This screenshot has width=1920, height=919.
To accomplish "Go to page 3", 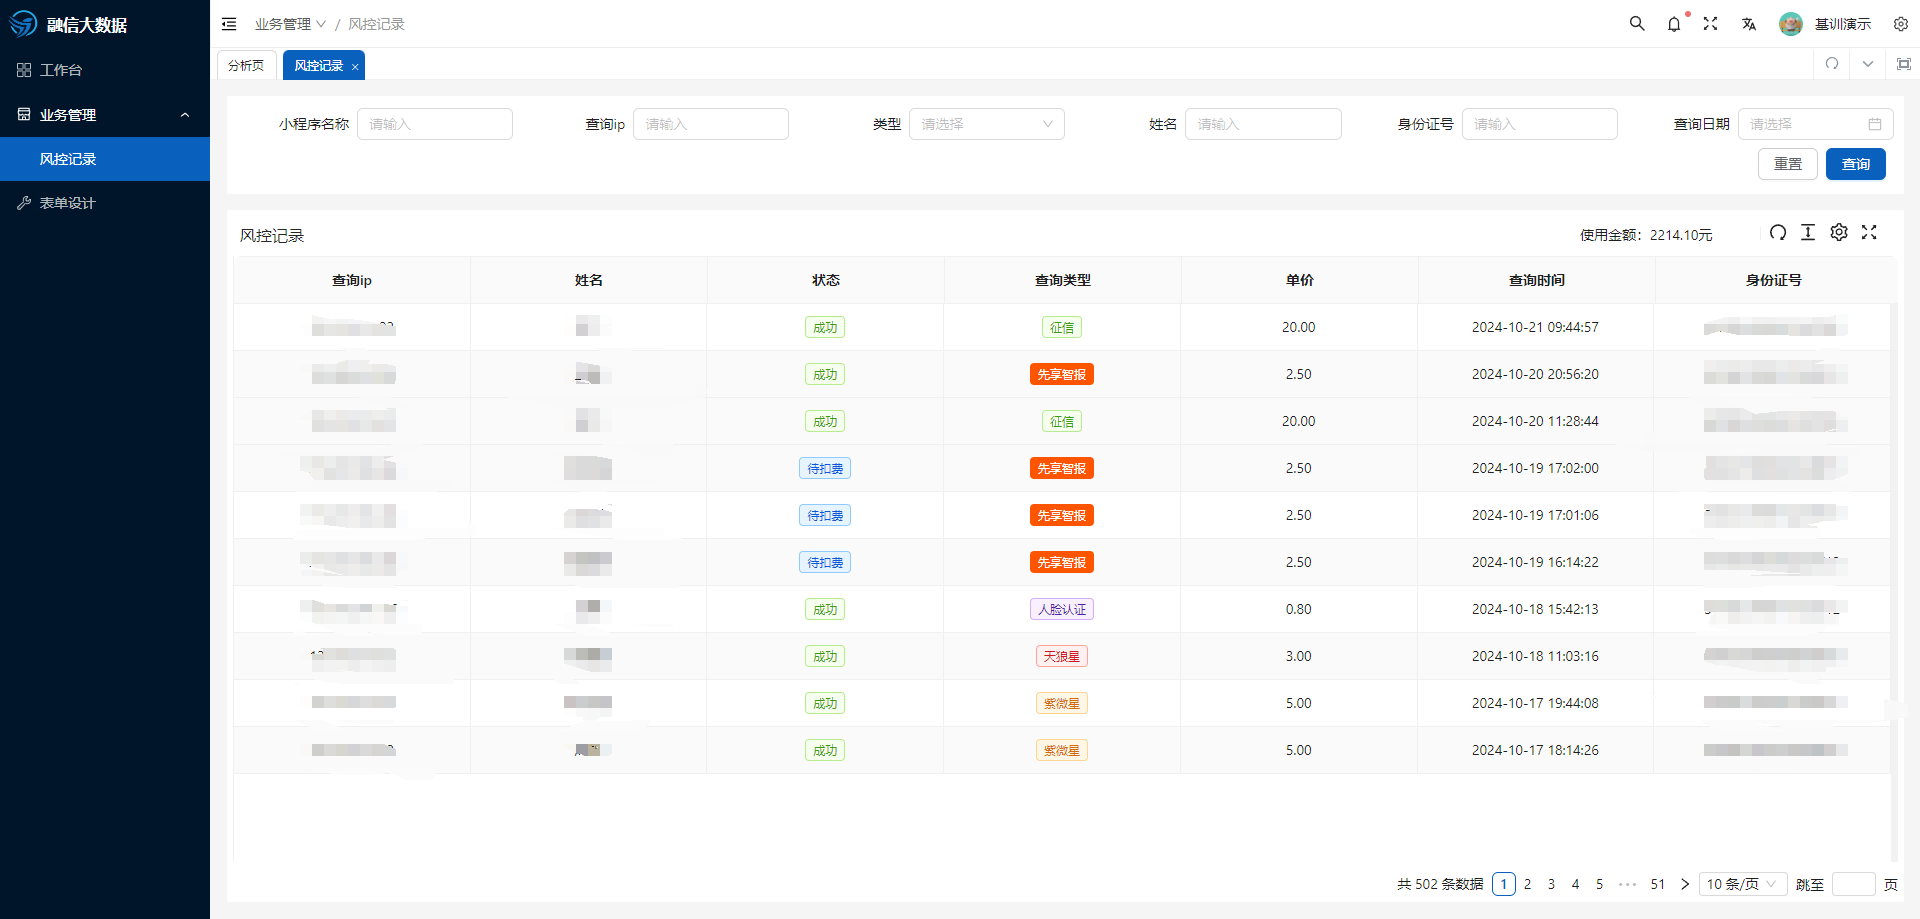I will tap(1552, 884).
